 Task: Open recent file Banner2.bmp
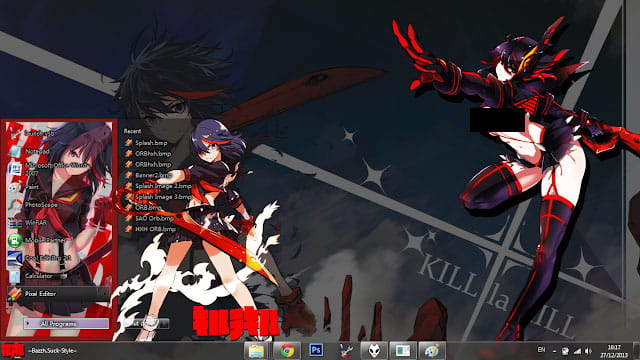point(147,175)
